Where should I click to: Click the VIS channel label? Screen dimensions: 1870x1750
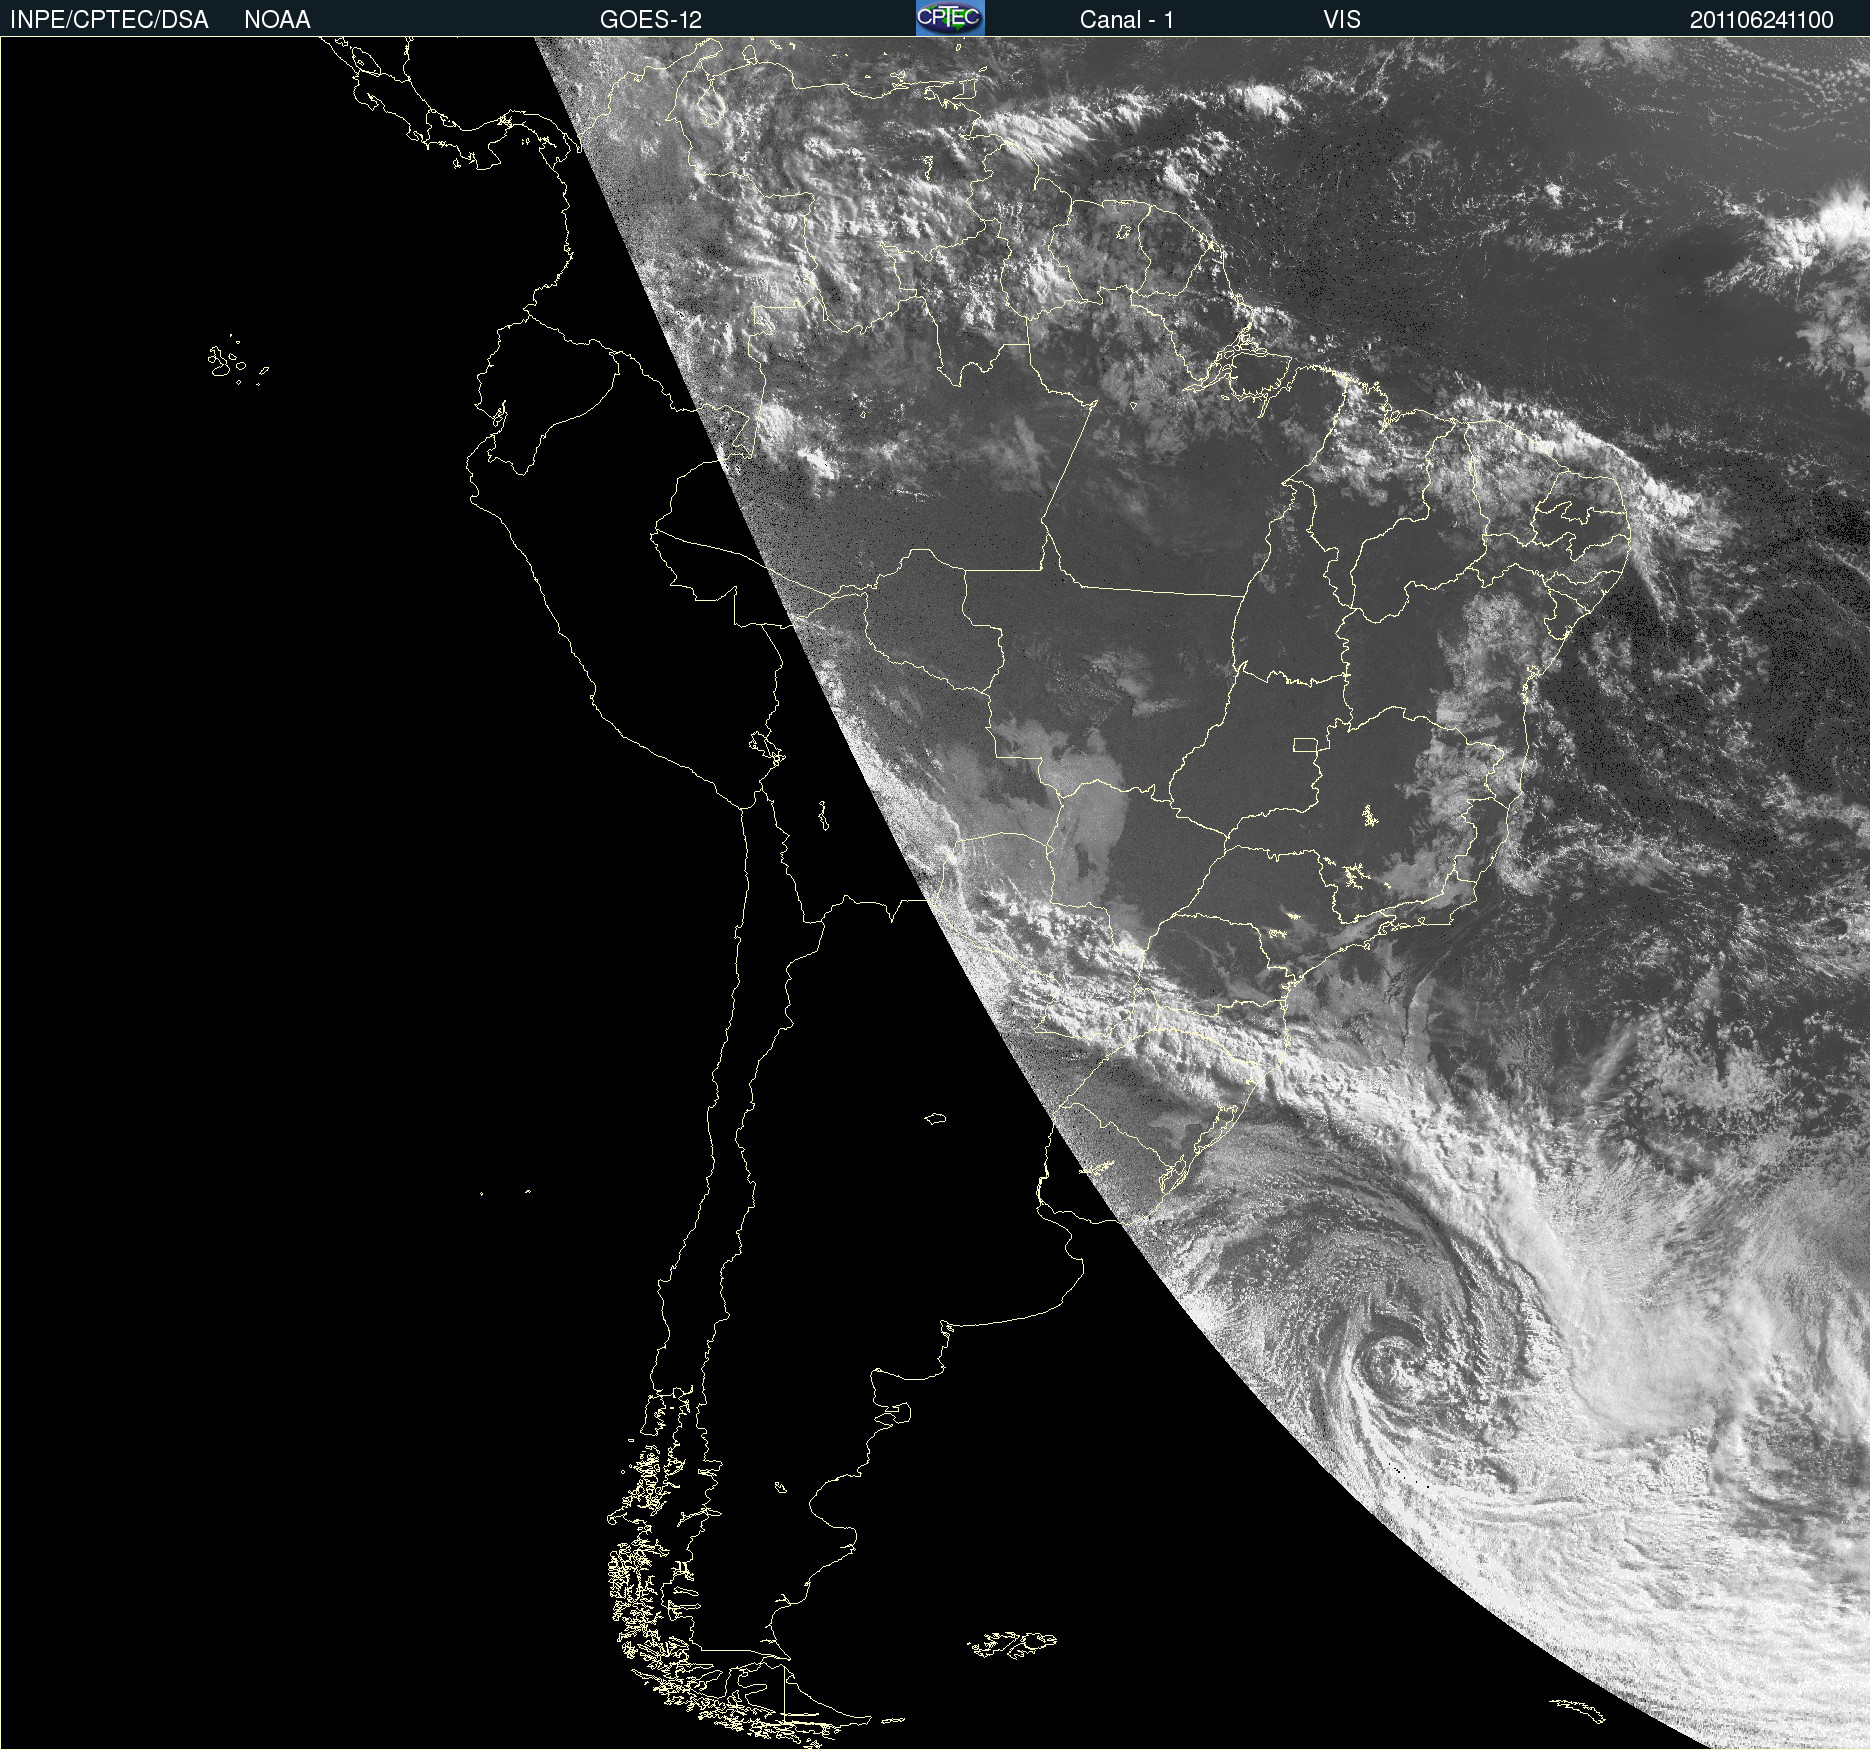(1342, 20)
